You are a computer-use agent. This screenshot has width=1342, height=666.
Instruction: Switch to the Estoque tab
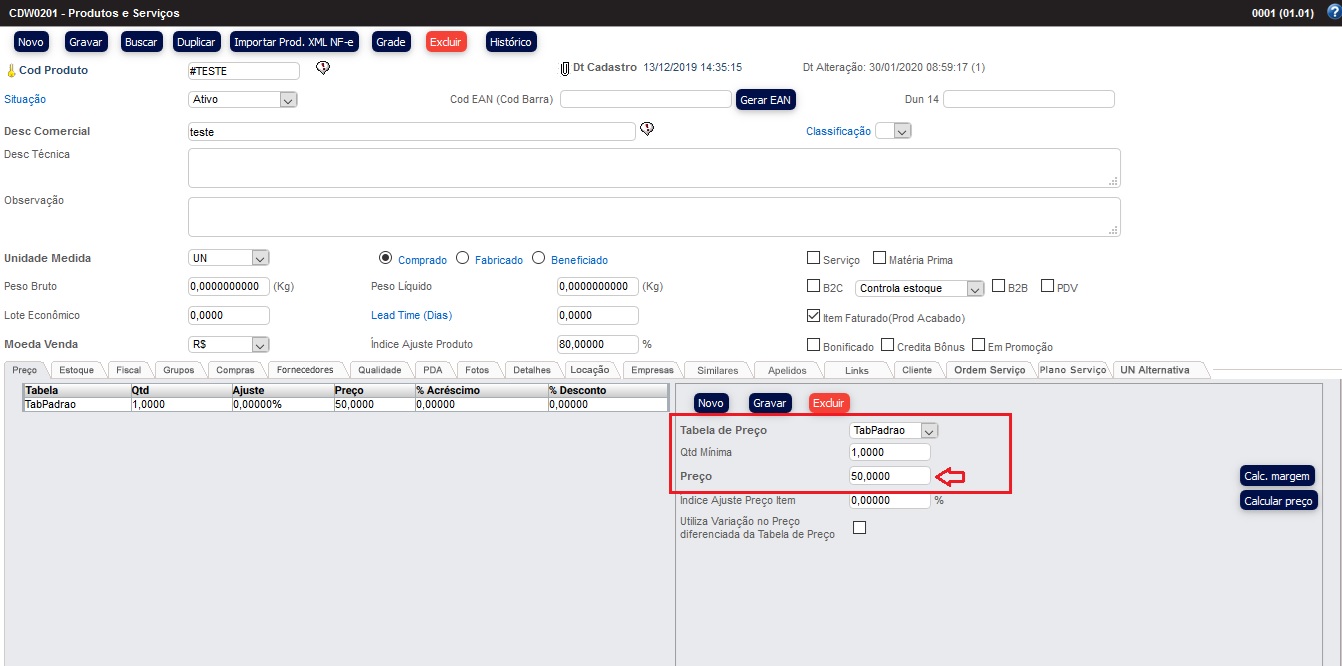pyautogui.click(x=76, y=370)
